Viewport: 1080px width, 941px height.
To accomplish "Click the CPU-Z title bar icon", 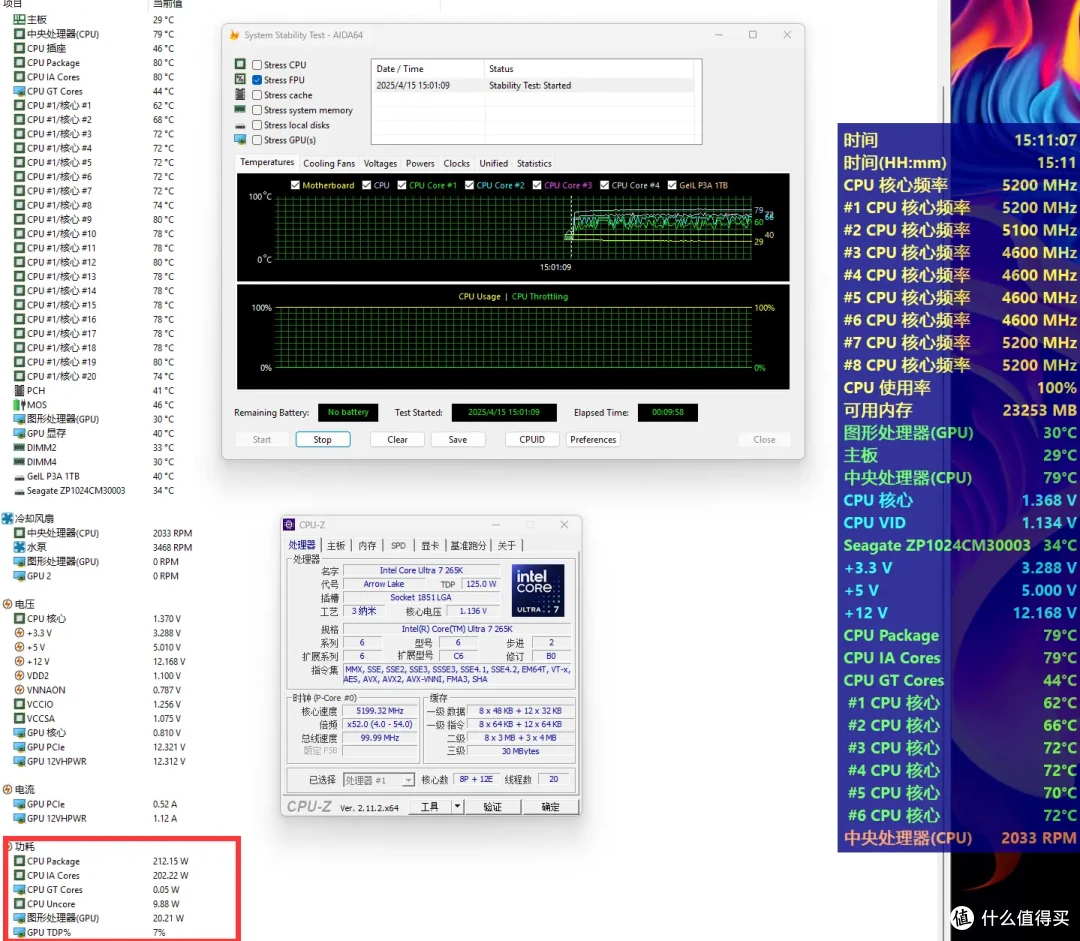I will [x=289, y=525].
